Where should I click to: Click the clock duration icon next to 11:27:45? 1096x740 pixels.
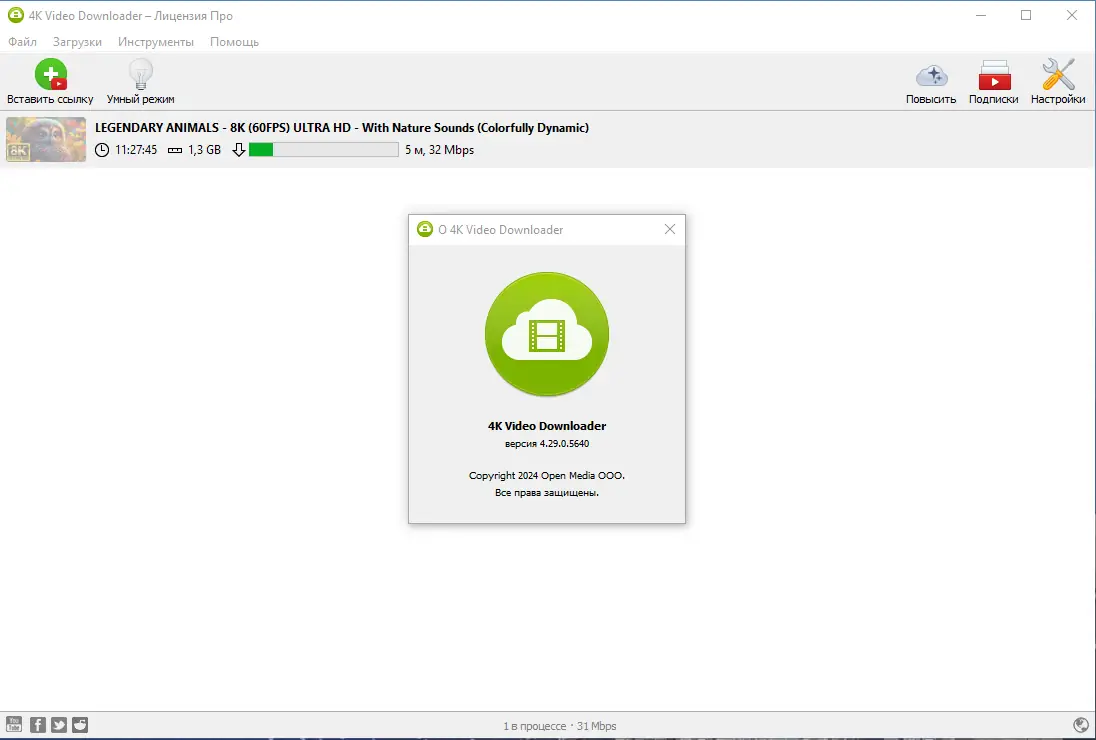coord(102,150)
